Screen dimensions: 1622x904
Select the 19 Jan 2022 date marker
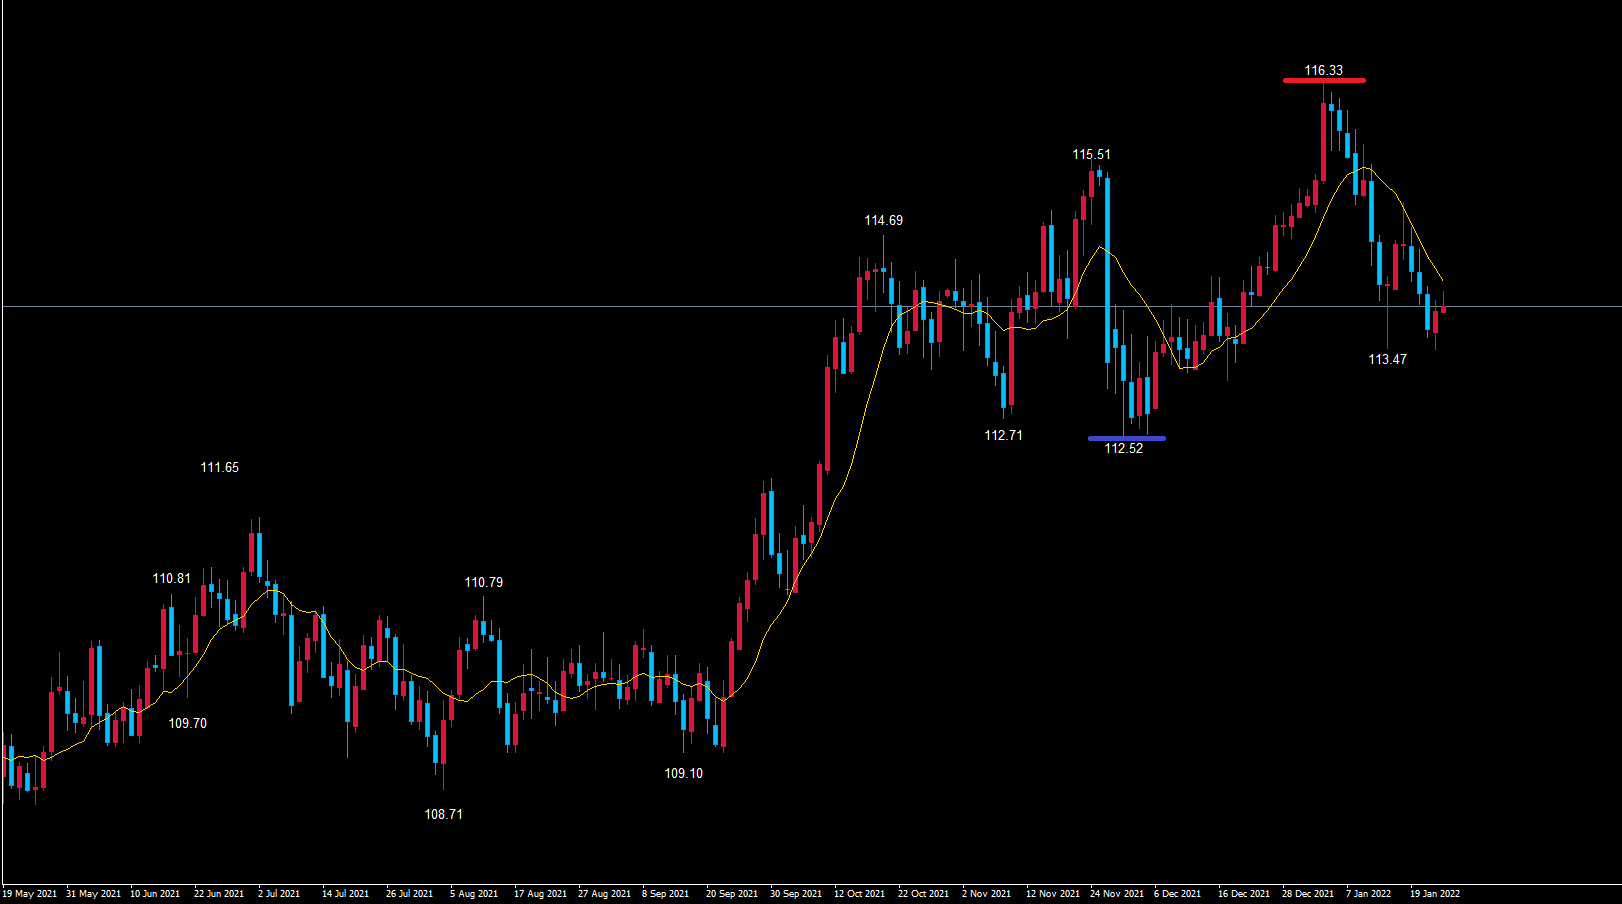pos(1434,893)
